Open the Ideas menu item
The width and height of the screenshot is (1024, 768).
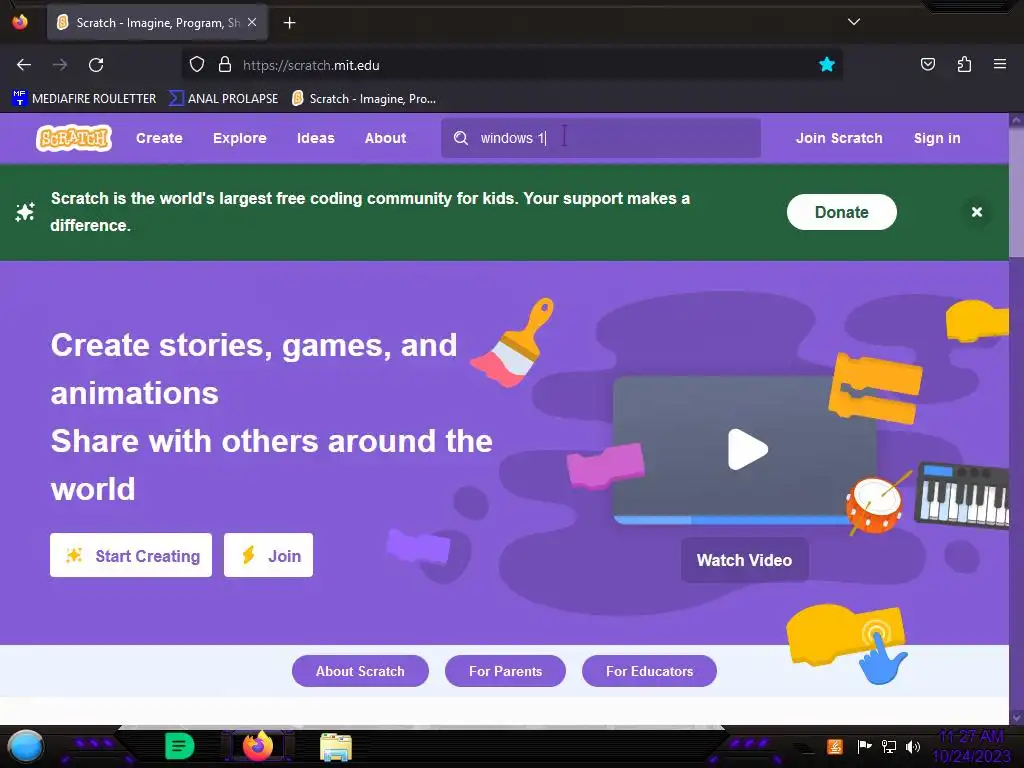tap(315, 138)
